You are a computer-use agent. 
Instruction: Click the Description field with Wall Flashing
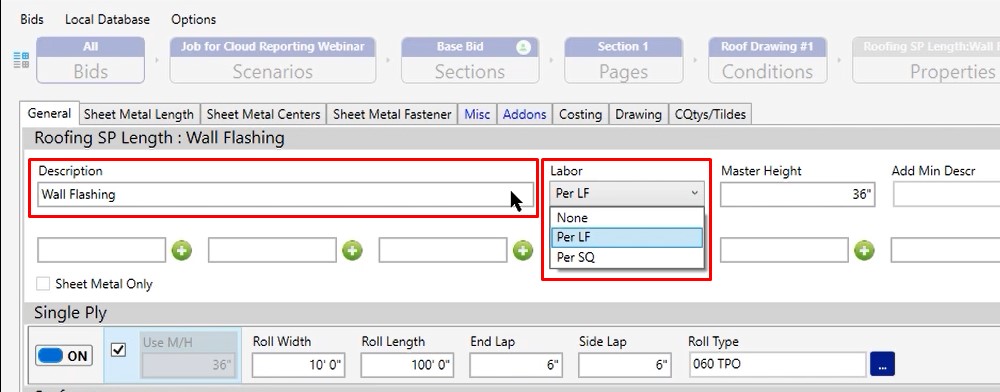(x=285, y=194)
